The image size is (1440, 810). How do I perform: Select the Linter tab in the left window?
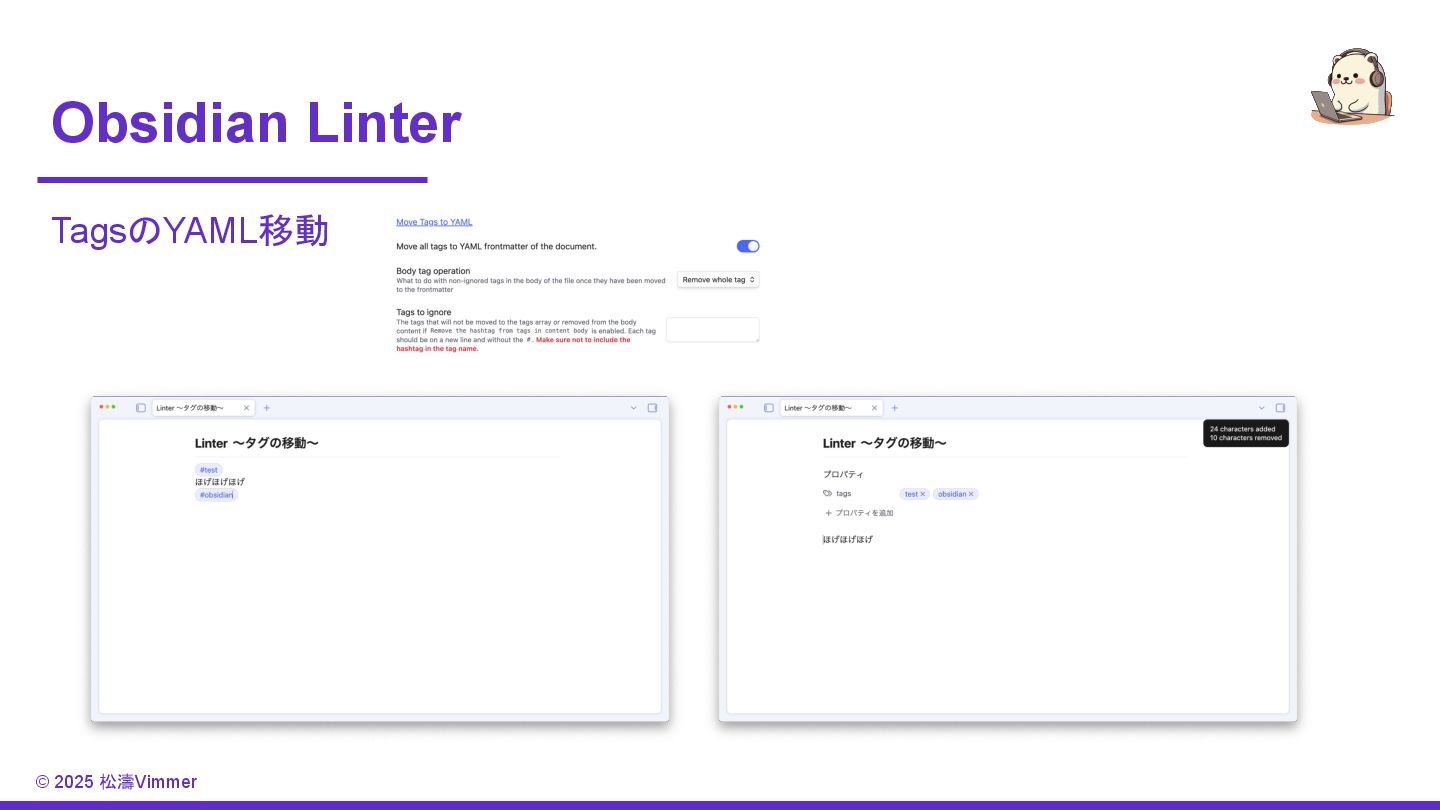point(203,408)
